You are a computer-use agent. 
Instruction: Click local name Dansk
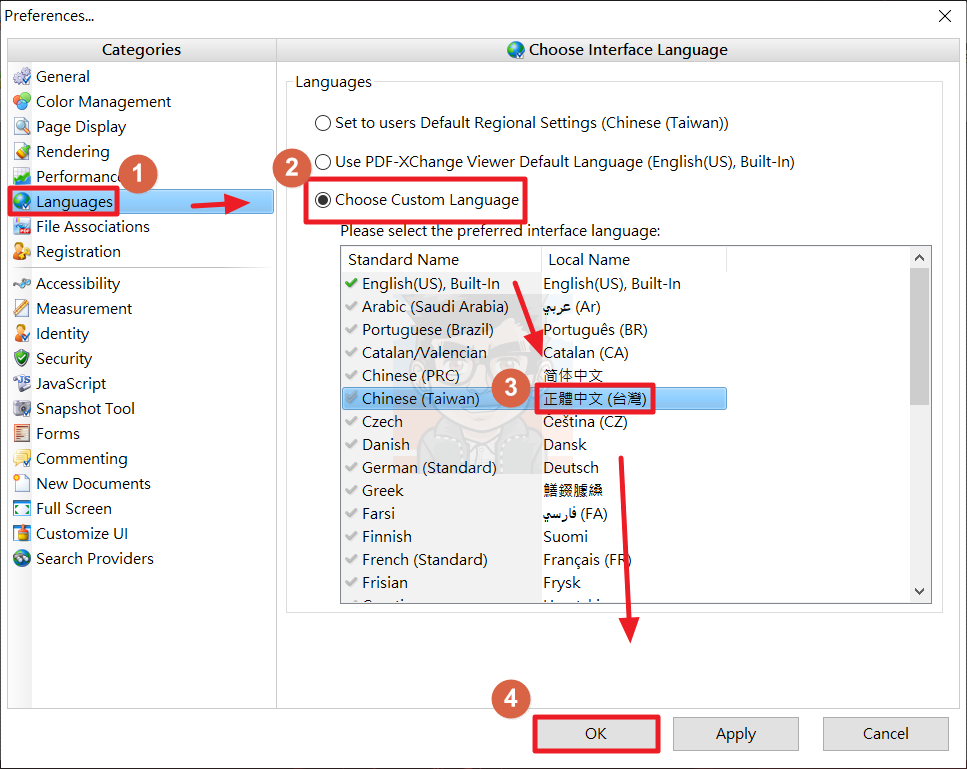tap(565, 445)
